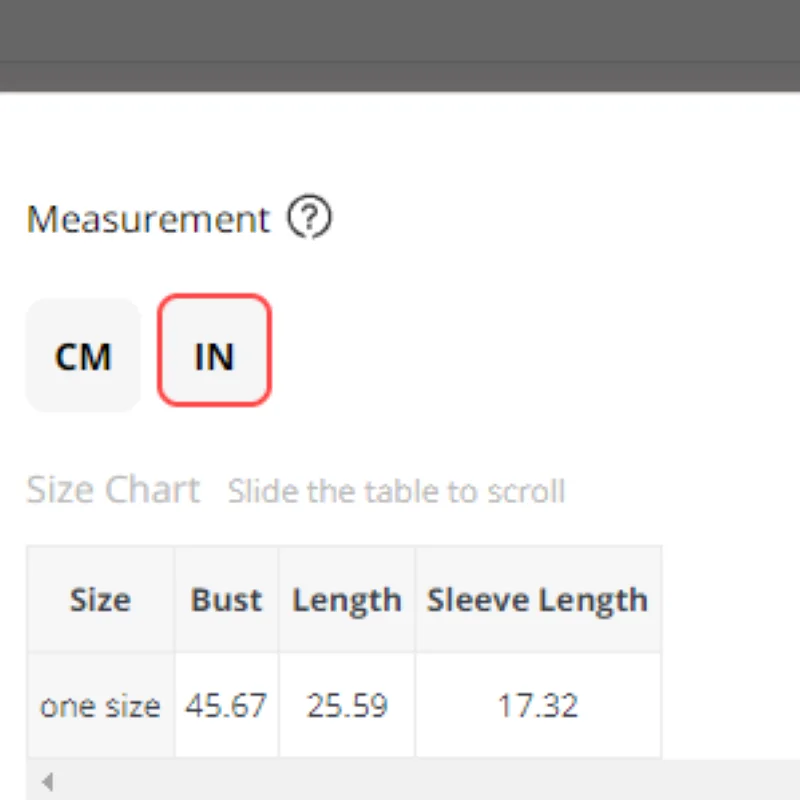Click 'Slide the table to scroll' hint
Viewport: 800px width, 800px height.
pyautogui.click(x=396, y=492)
